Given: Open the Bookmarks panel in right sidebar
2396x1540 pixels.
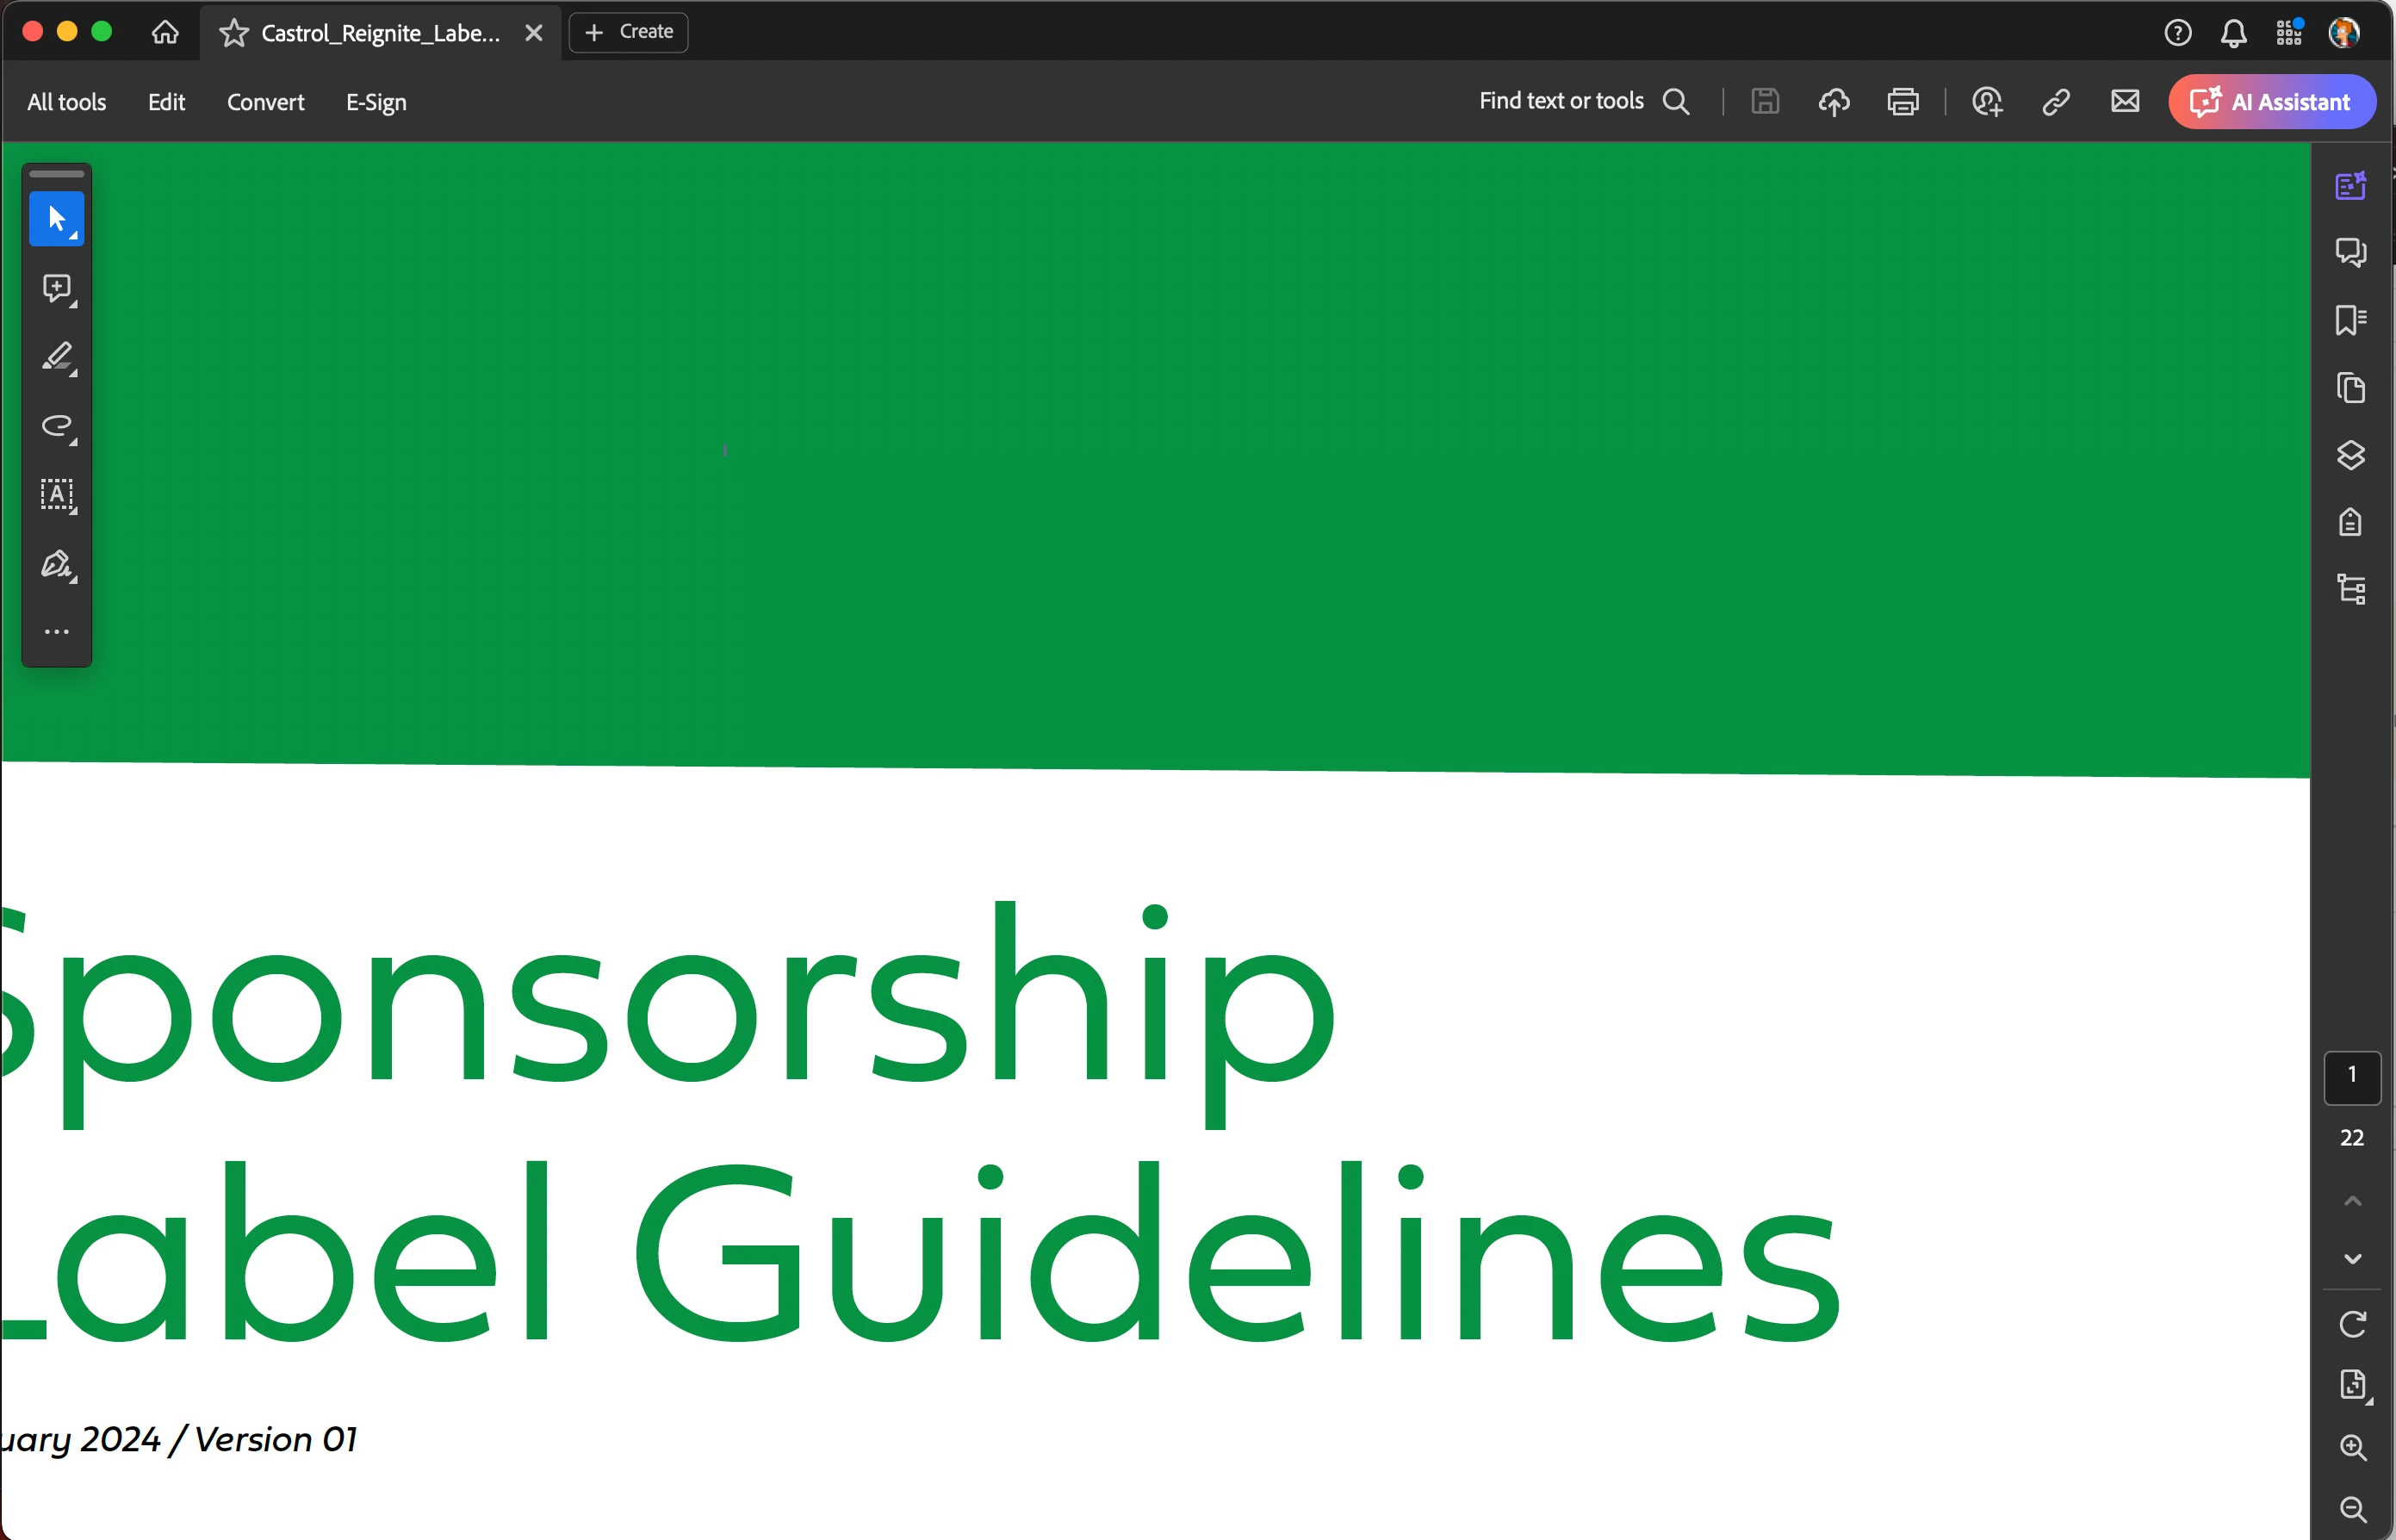Looking at the screenshot, I should [2350, 320].
